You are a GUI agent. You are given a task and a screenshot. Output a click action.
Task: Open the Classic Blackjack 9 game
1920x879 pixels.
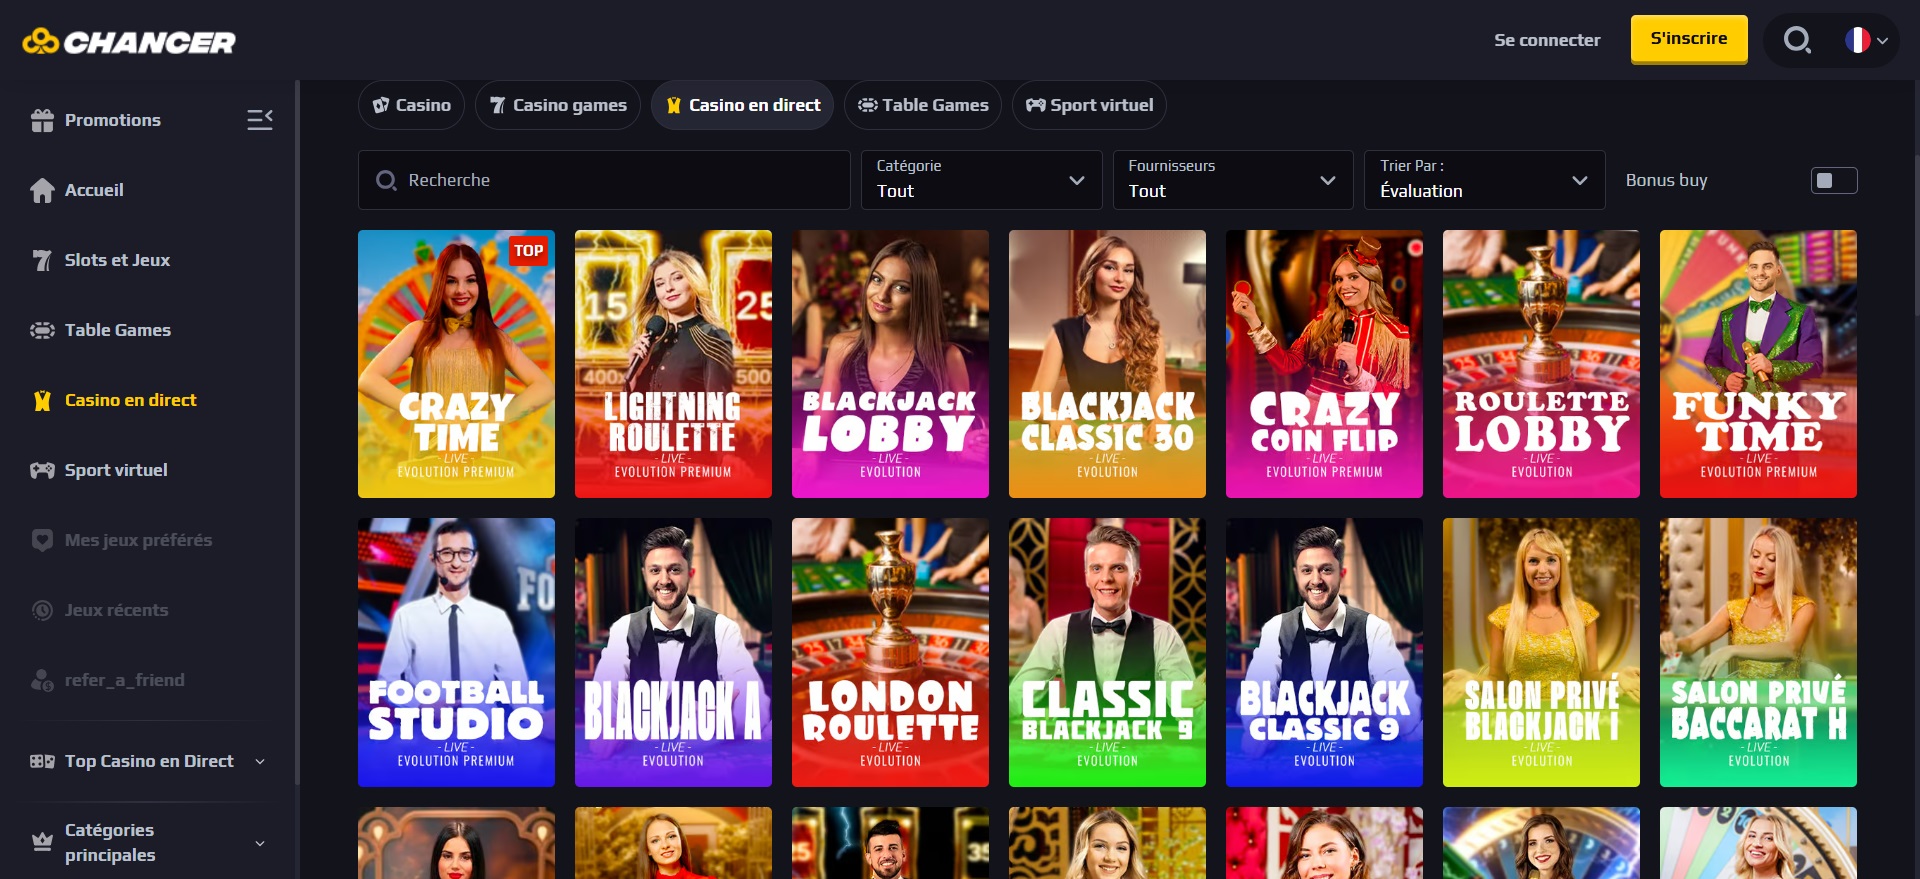1107,652
